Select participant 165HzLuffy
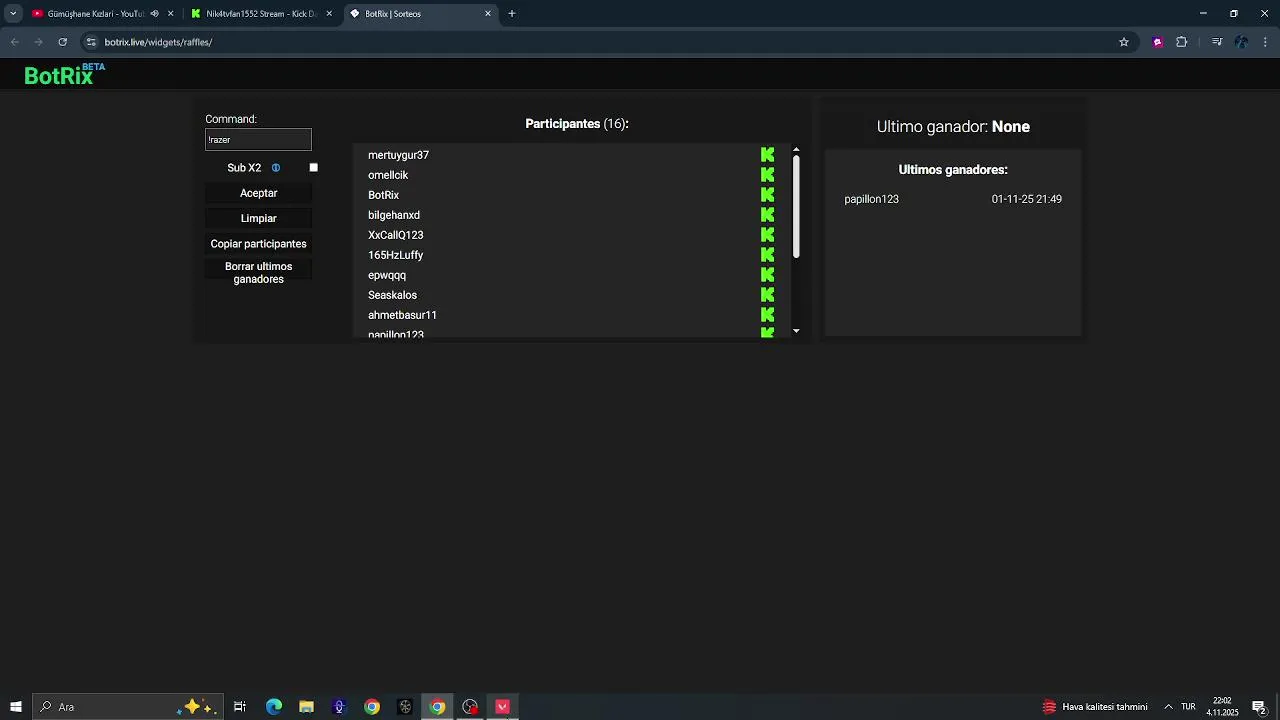The height and width of the screenshot is (720, 1280). pos(395,255)
